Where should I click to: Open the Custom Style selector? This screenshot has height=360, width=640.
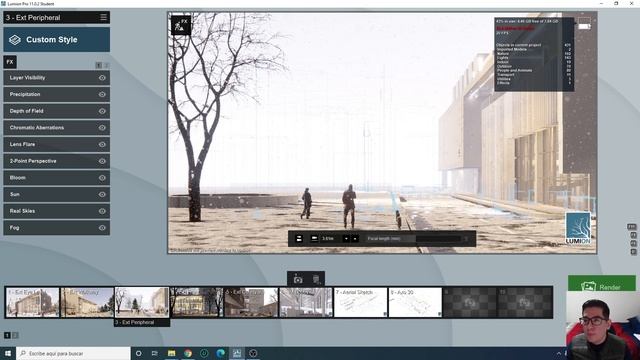pos(57,40)
